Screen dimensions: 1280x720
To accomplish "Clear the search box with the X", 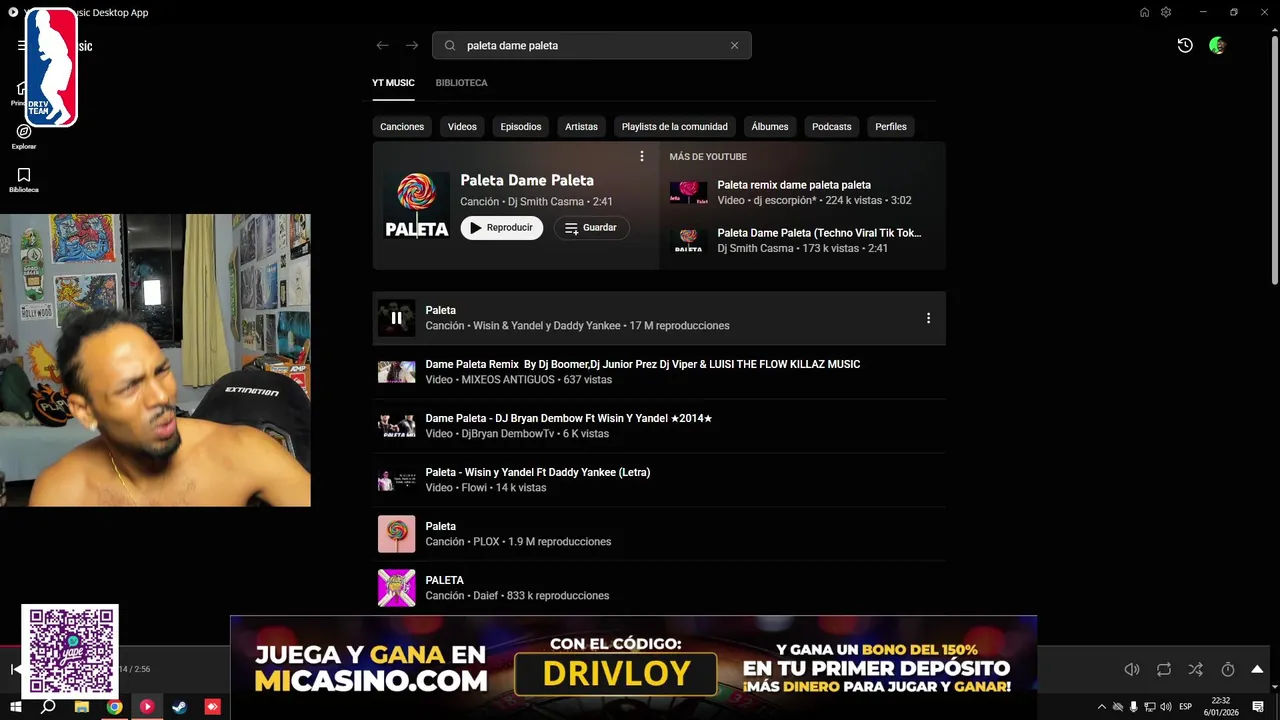I will pos(734,45).
